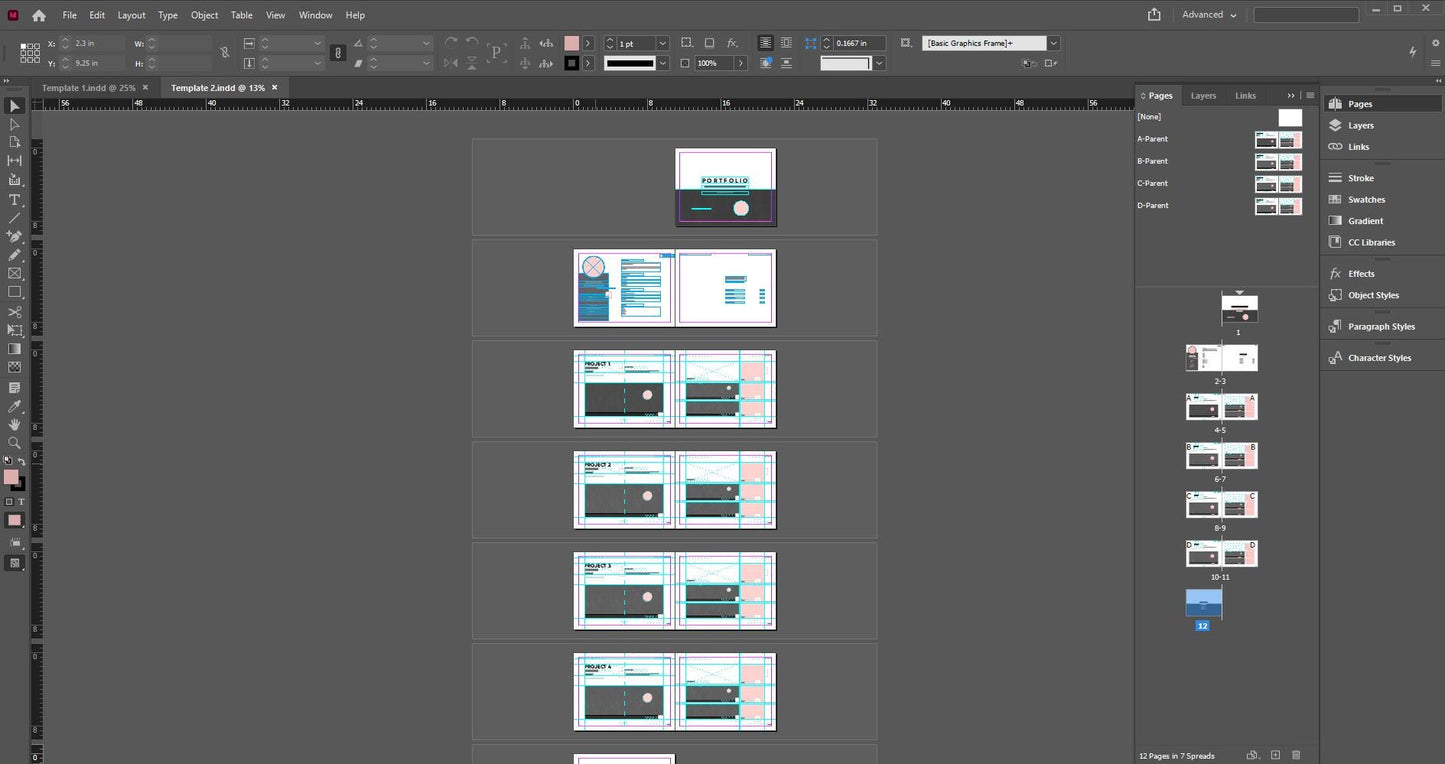This screenshot has width=1445, height=764.
Task: Click the delete selected pages trash icon
Action: (x=1296, y=755)
